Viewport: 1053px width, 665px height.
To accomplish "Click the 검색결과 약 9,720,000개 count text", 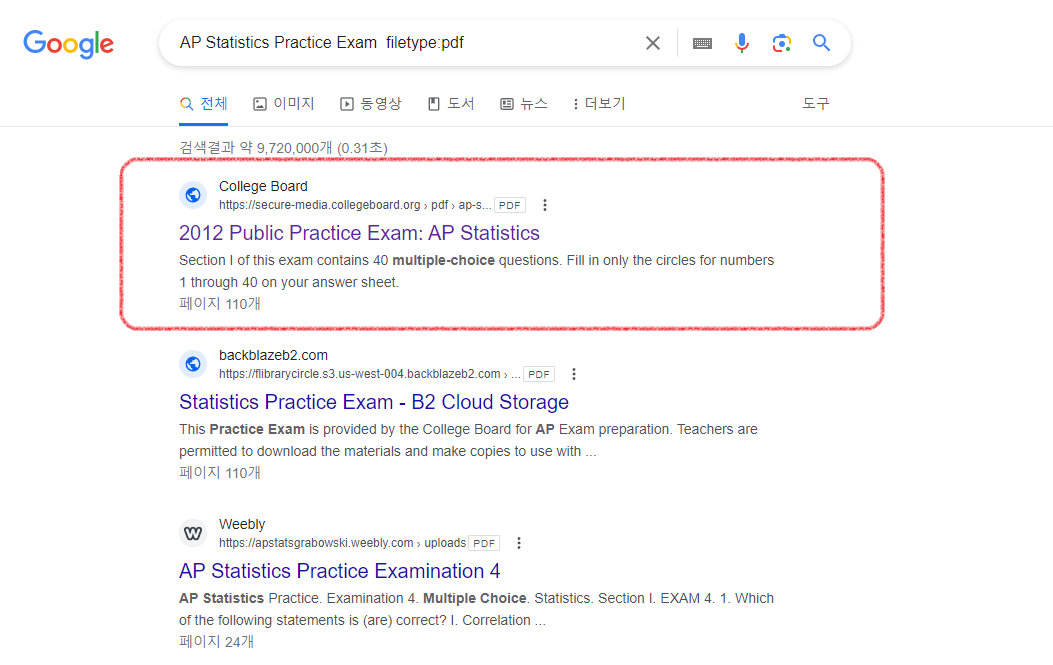I will (283, 148).
